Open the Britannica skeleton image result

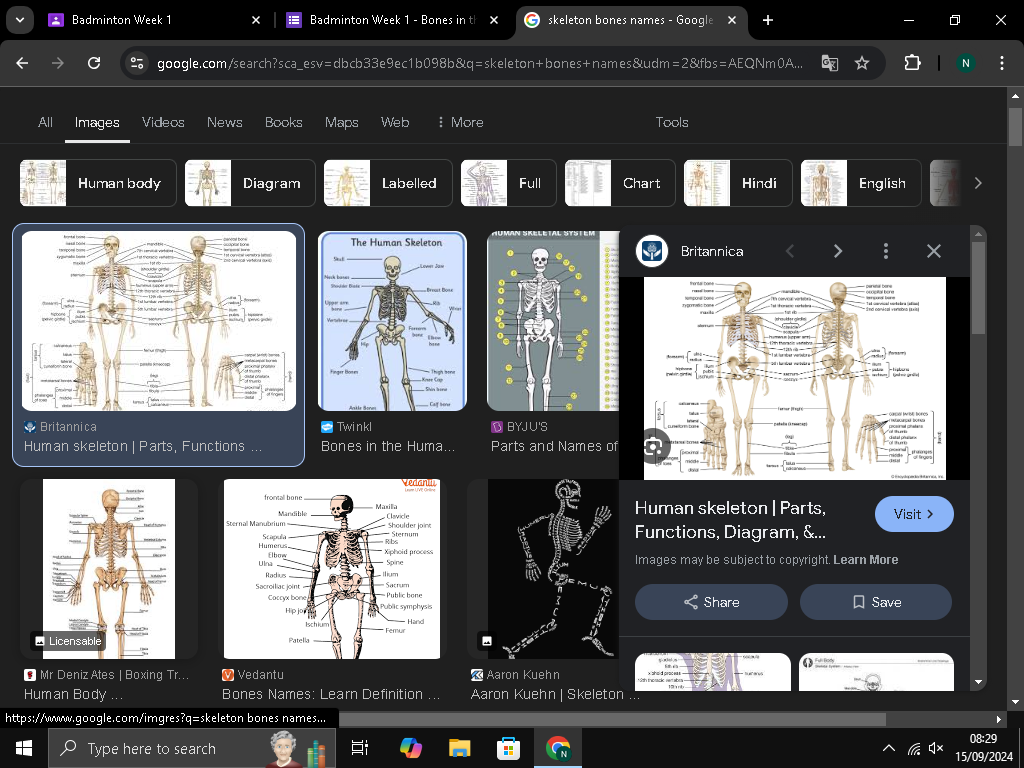click(x=159, y=321)
